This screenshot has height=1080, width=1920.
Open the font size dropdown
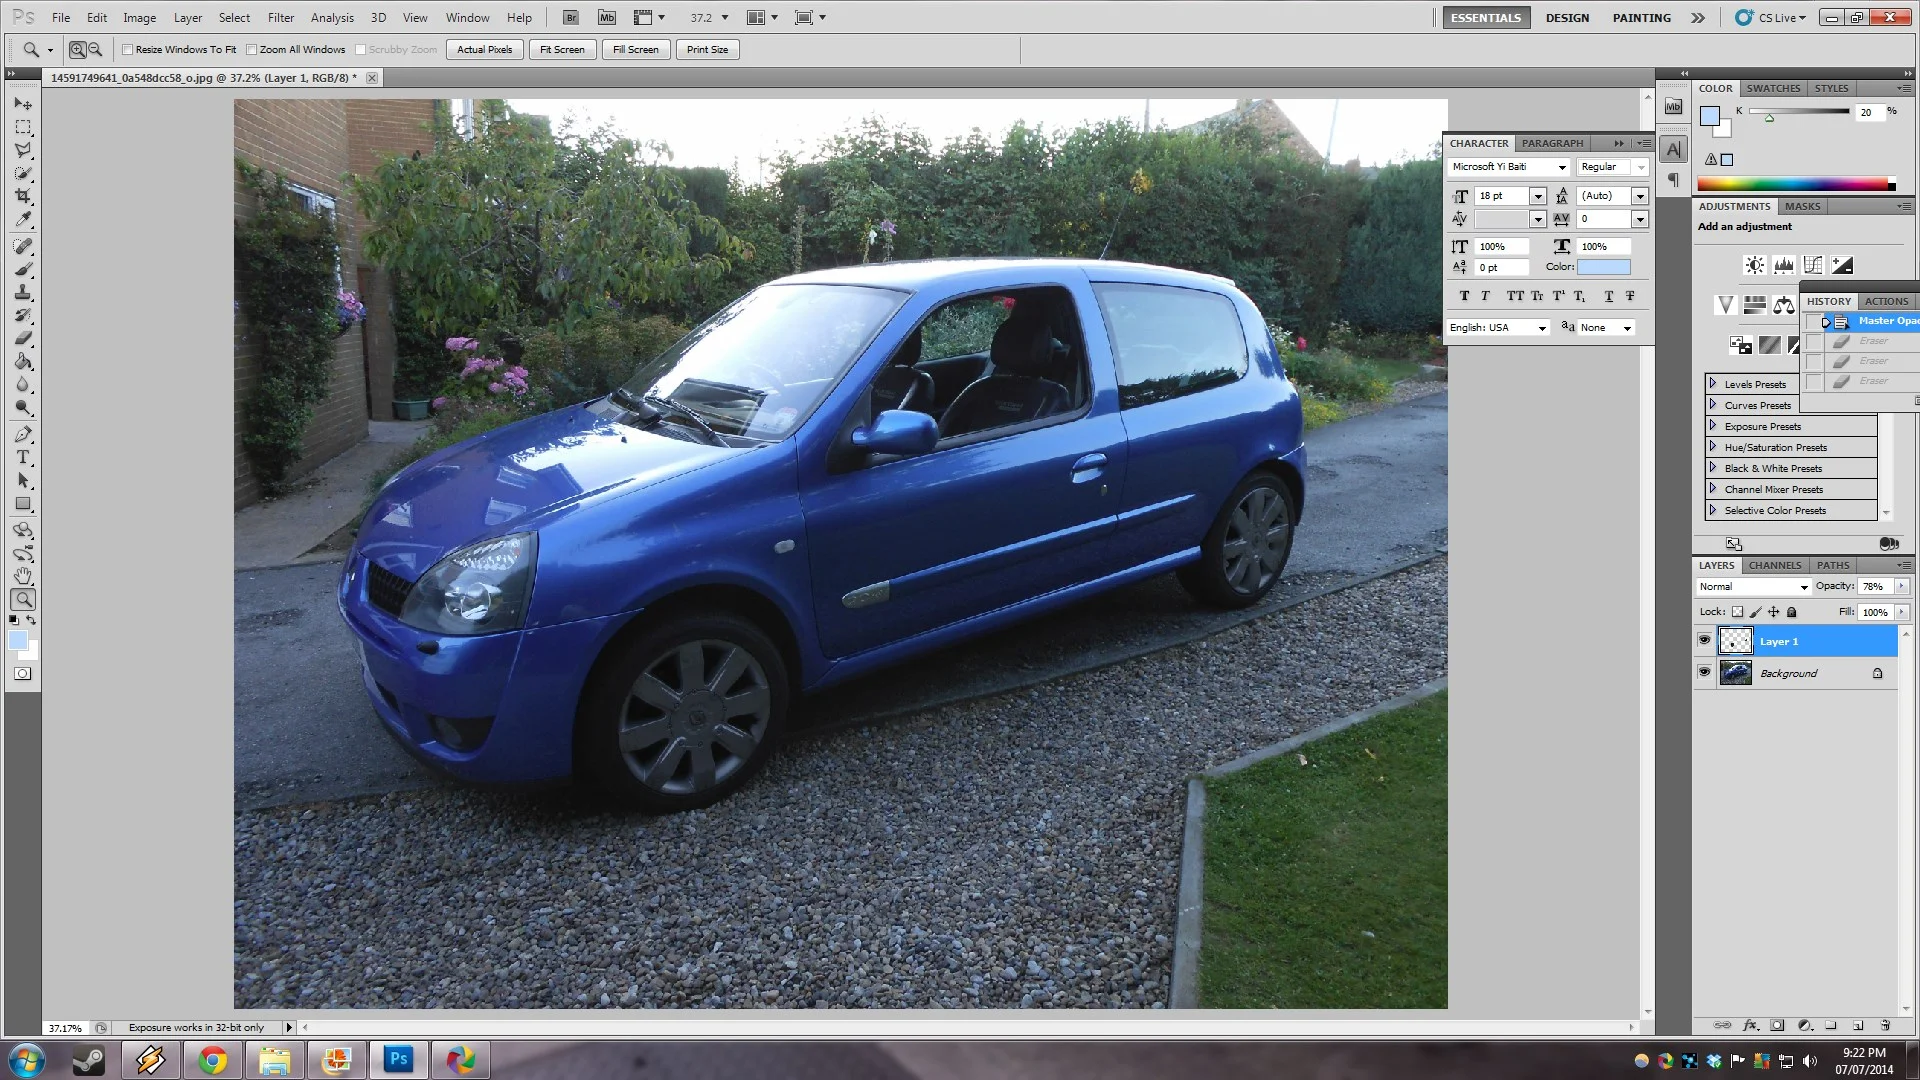click(1538, 196)
